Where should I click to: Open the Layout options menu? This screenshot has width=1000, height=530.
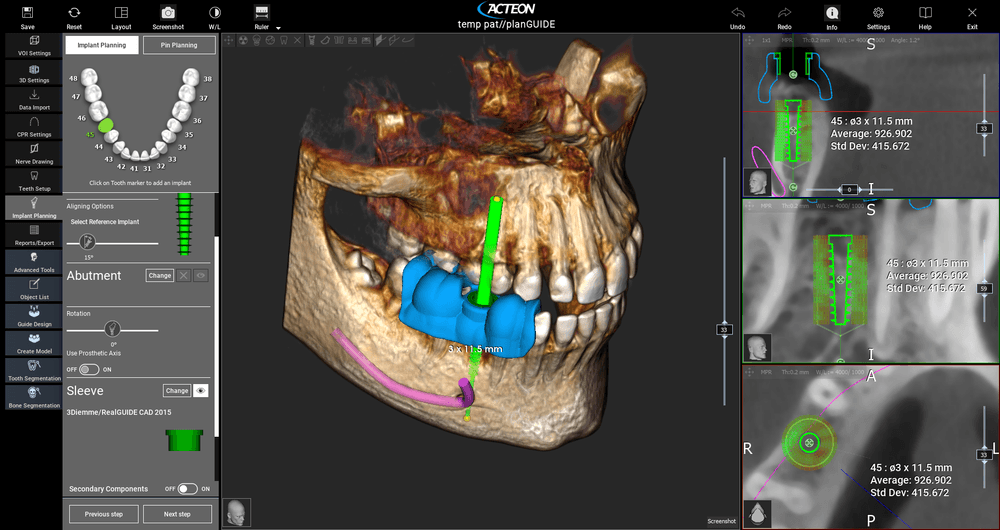point(121,13)
